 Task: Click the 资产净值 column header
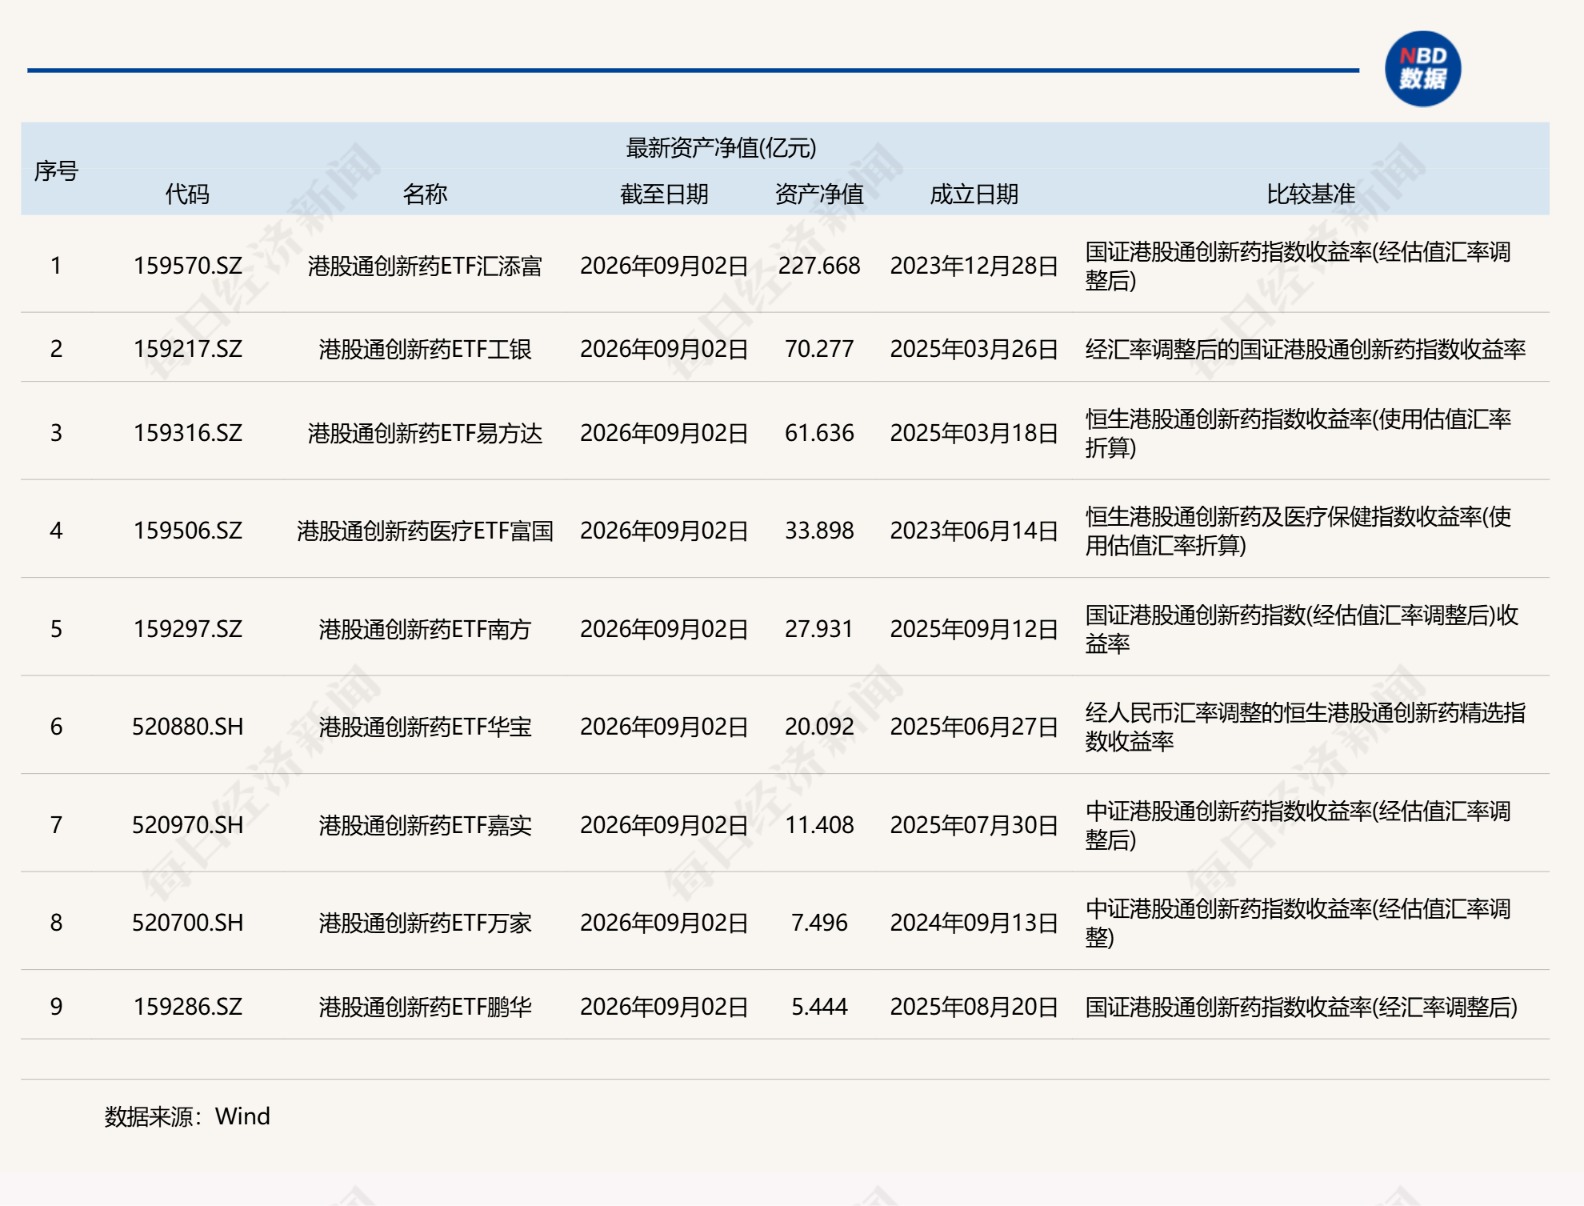(x=819, y=194)
